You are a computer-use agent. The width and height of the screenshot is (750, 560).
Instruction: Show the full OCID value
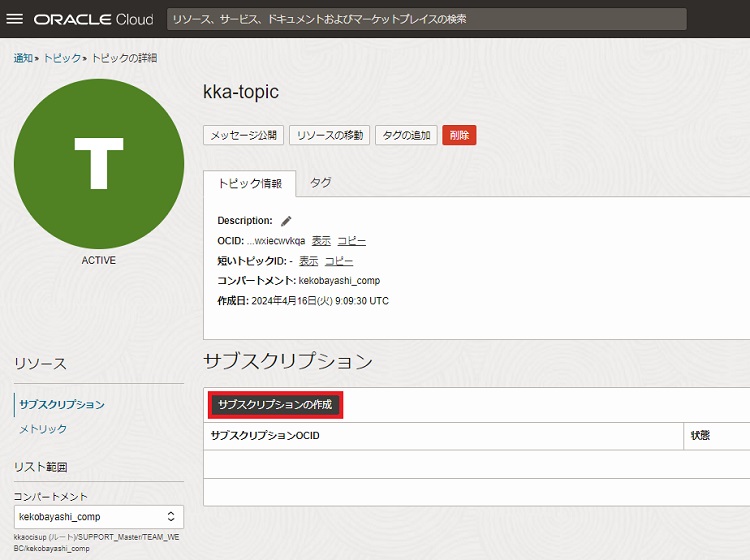(x=321, y=241)
